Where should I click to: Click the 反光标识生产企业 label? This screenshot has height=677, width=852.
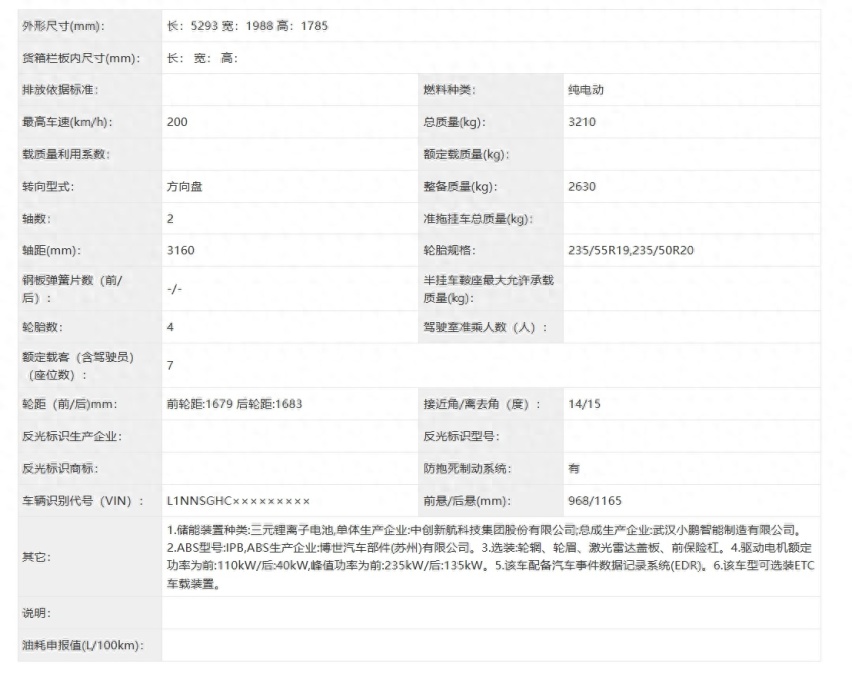(x=72, y=436)
